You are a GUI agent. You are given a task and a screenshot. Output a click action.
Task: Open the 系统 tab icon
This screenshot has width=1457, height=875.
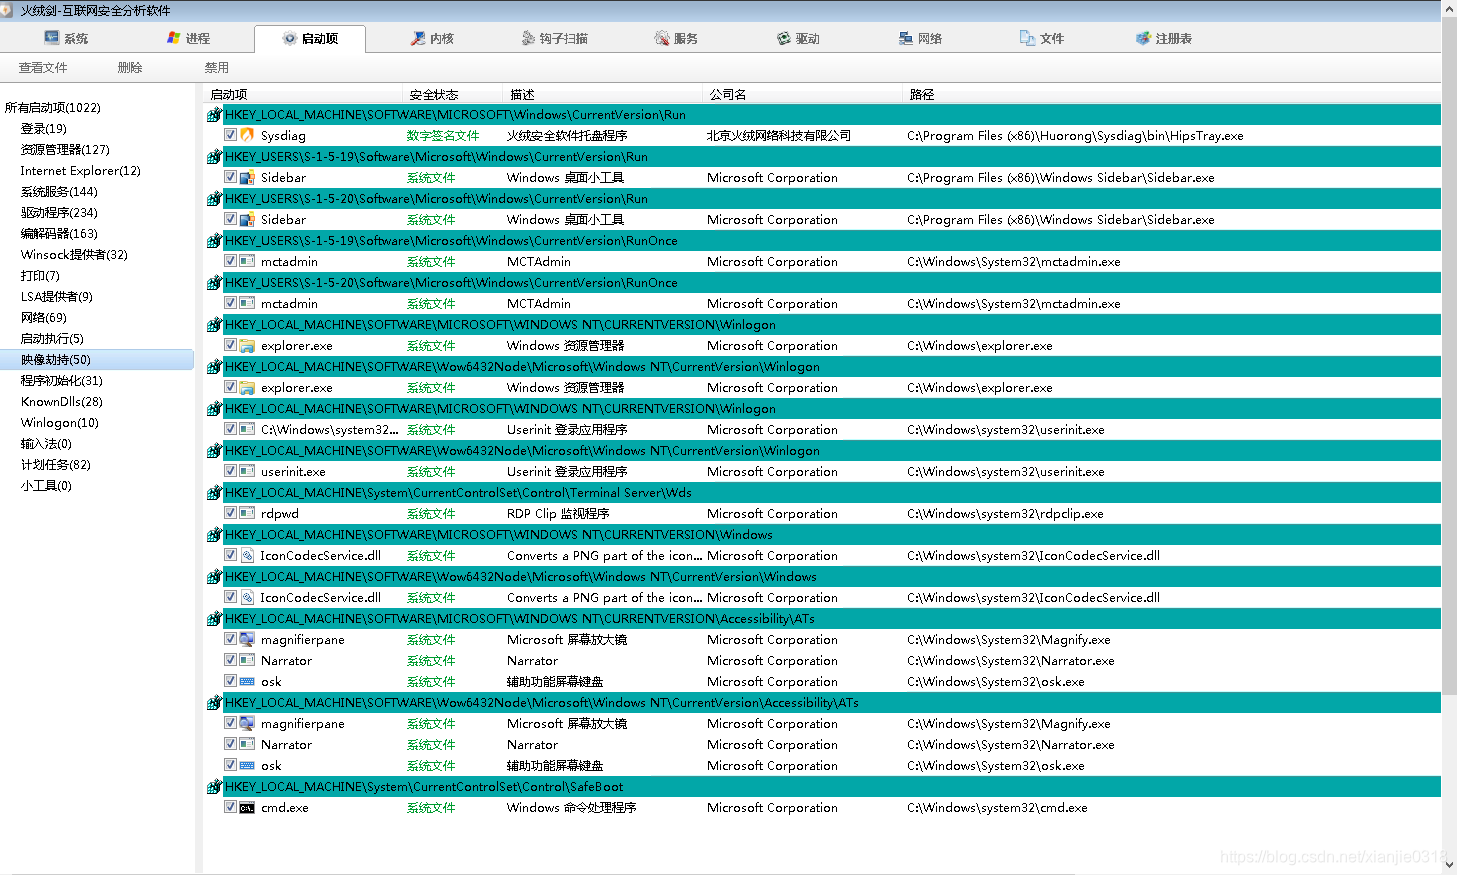click(51, 38)
